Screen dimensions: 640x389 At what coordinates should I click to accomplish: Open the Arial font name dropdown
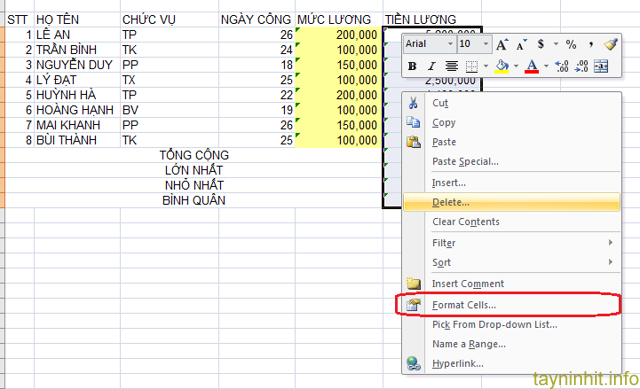[x=450, y=44]
